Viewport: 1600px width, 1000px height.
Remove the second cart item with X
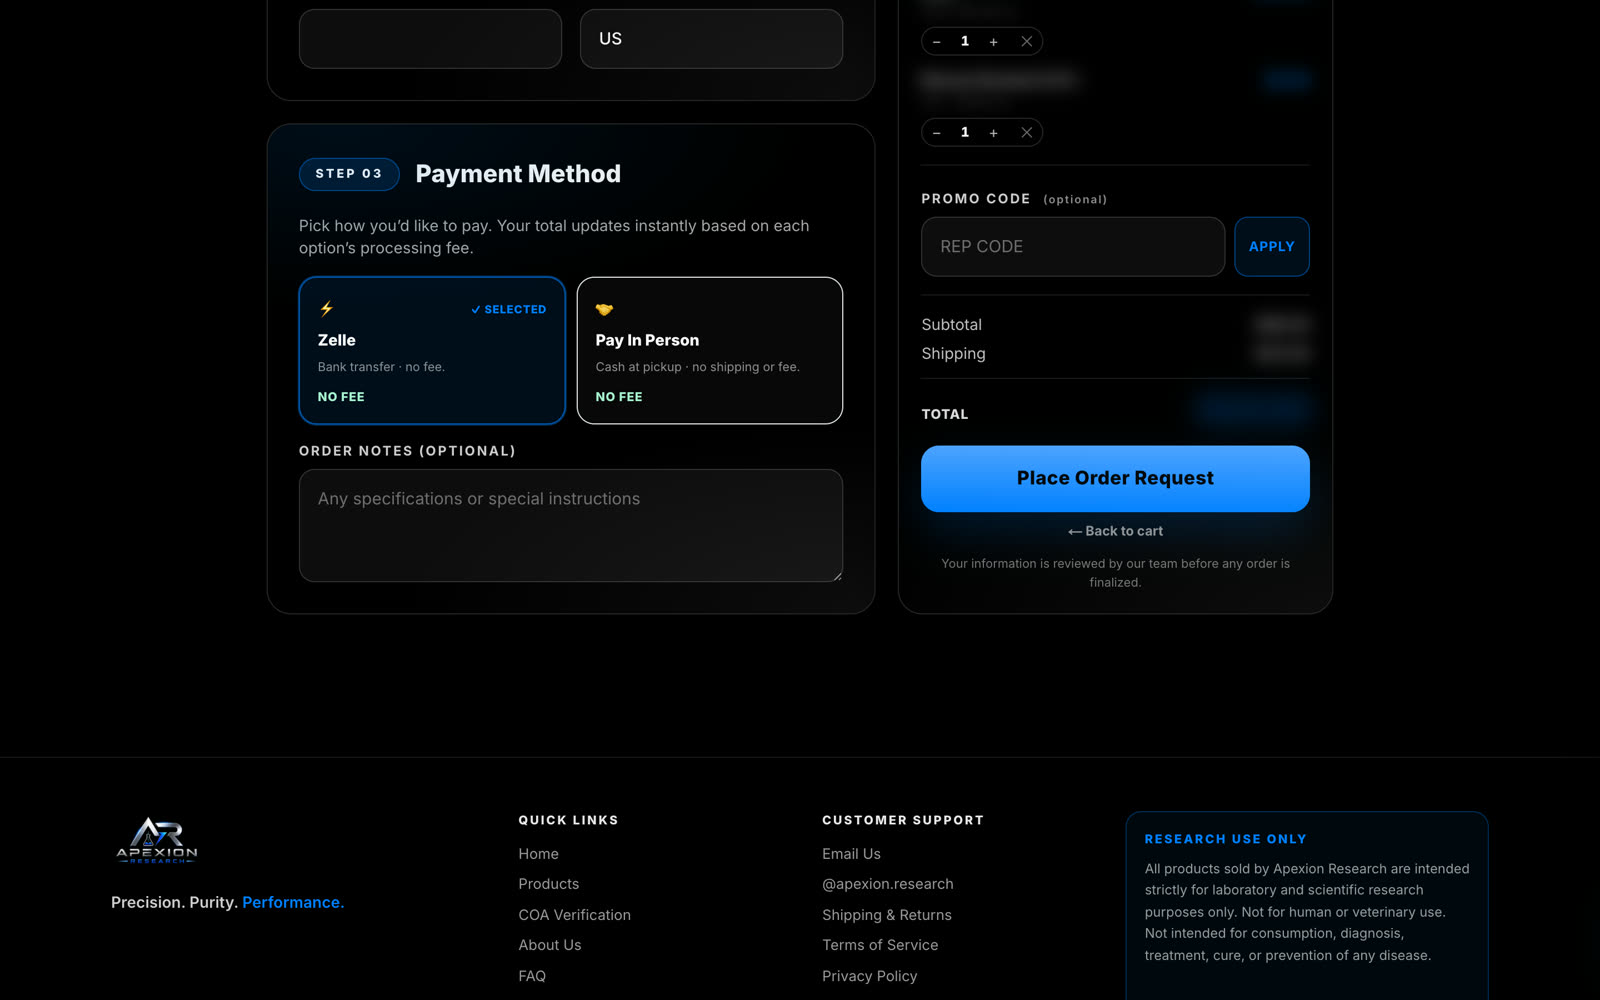(x=1026, y=133)
